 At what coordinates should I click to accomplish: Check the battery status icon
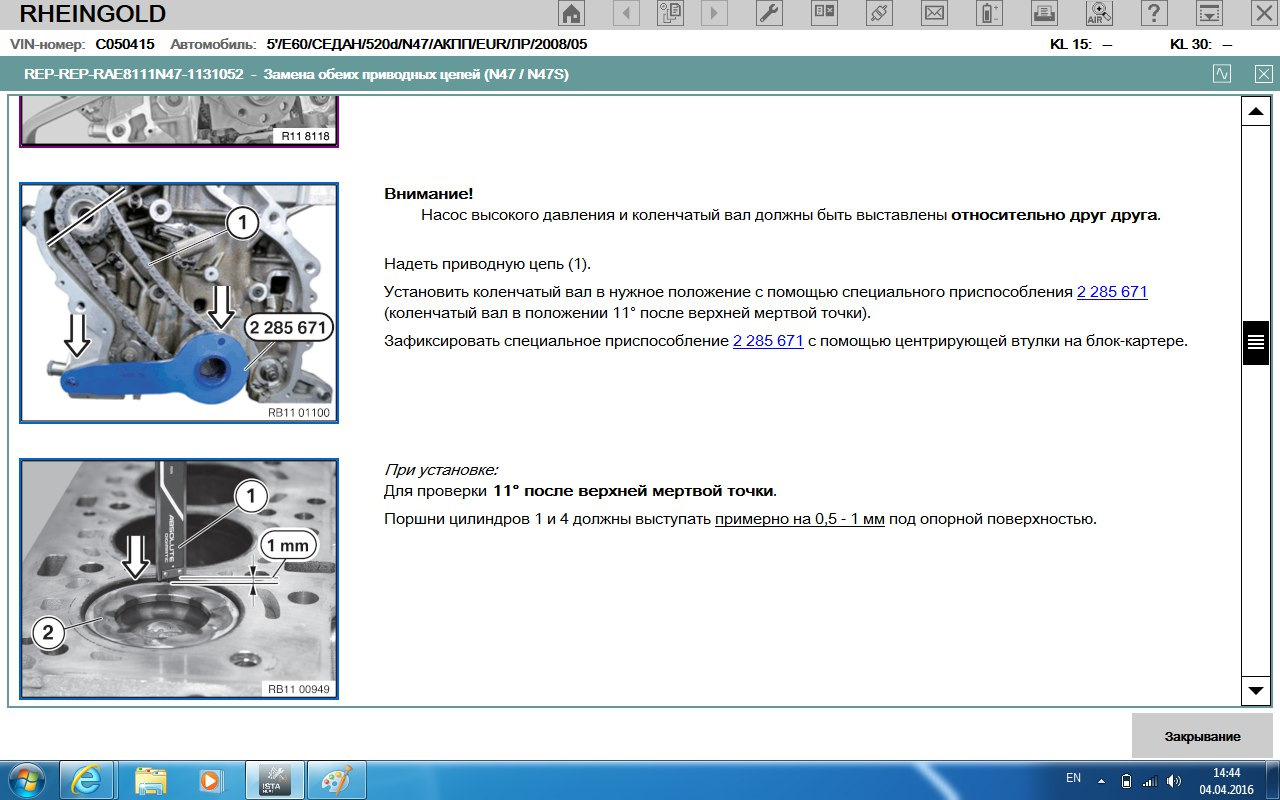(989, 13)
